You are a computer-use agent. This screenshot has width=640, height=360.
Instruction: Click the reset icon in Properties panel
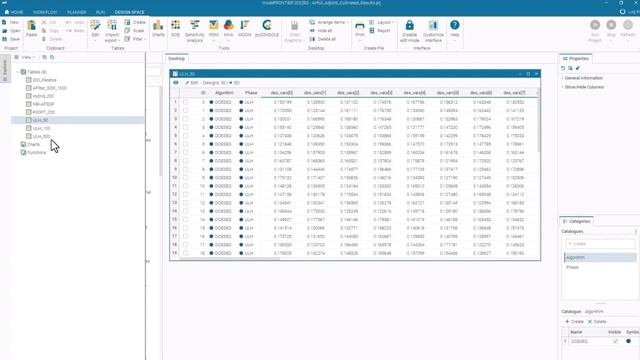click(563, 68)
